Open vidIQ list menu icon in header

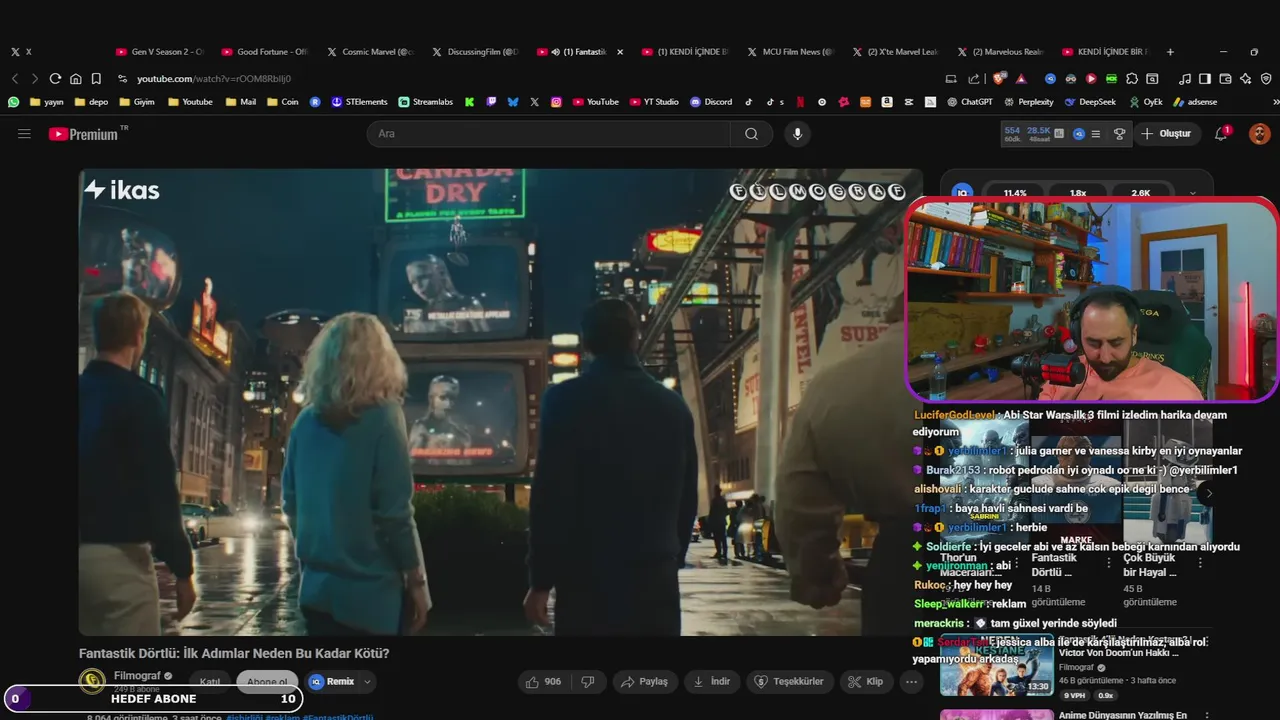coord(1096,133)
